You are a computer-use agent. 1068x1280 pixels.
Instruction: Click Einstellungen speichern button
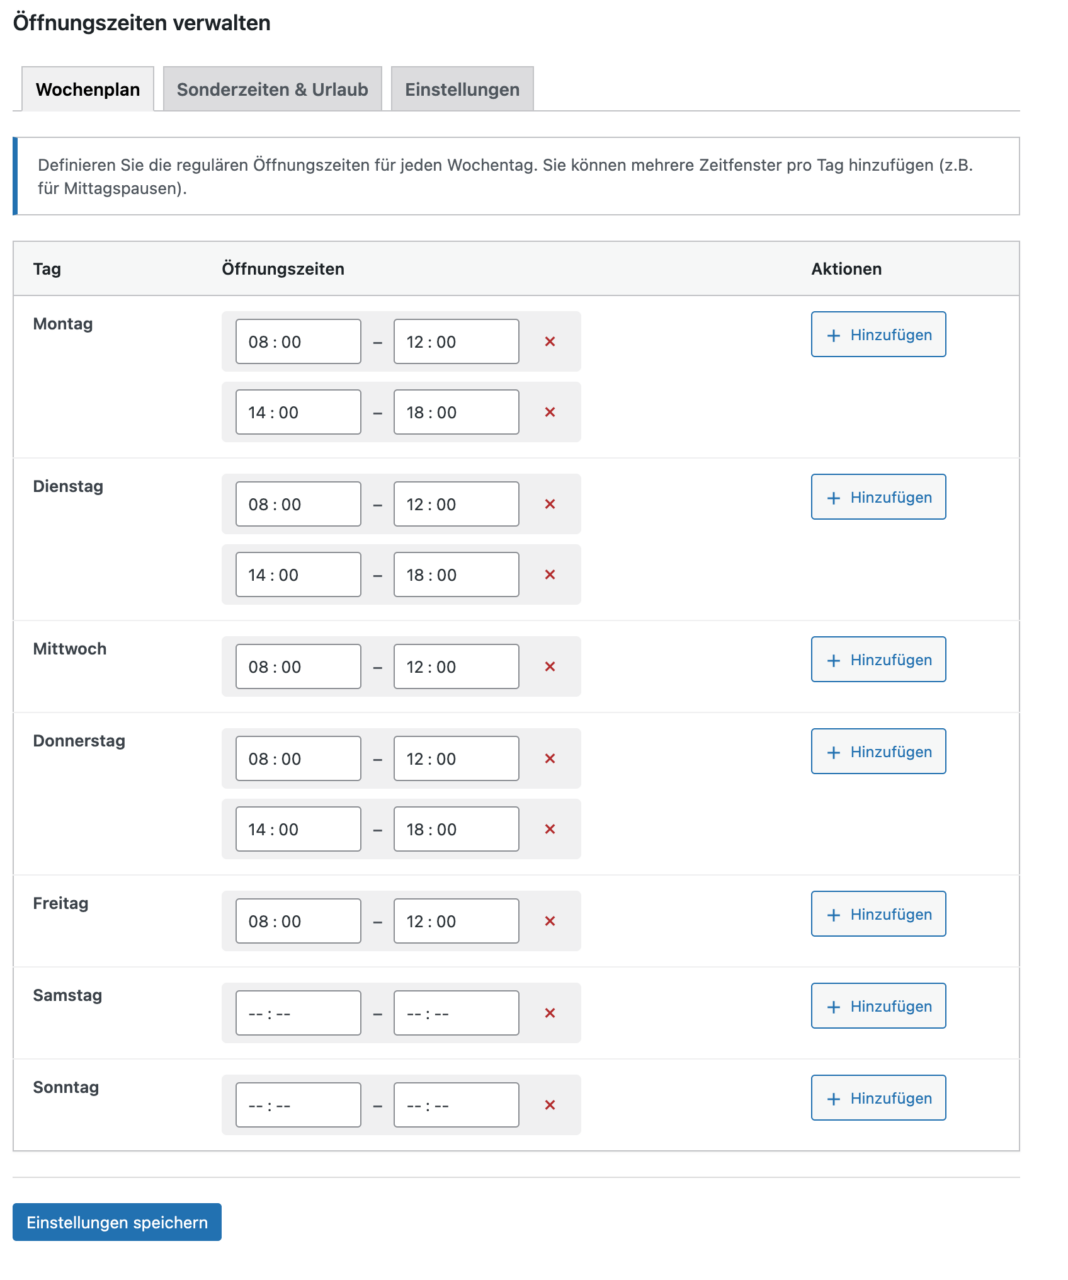117,1222
